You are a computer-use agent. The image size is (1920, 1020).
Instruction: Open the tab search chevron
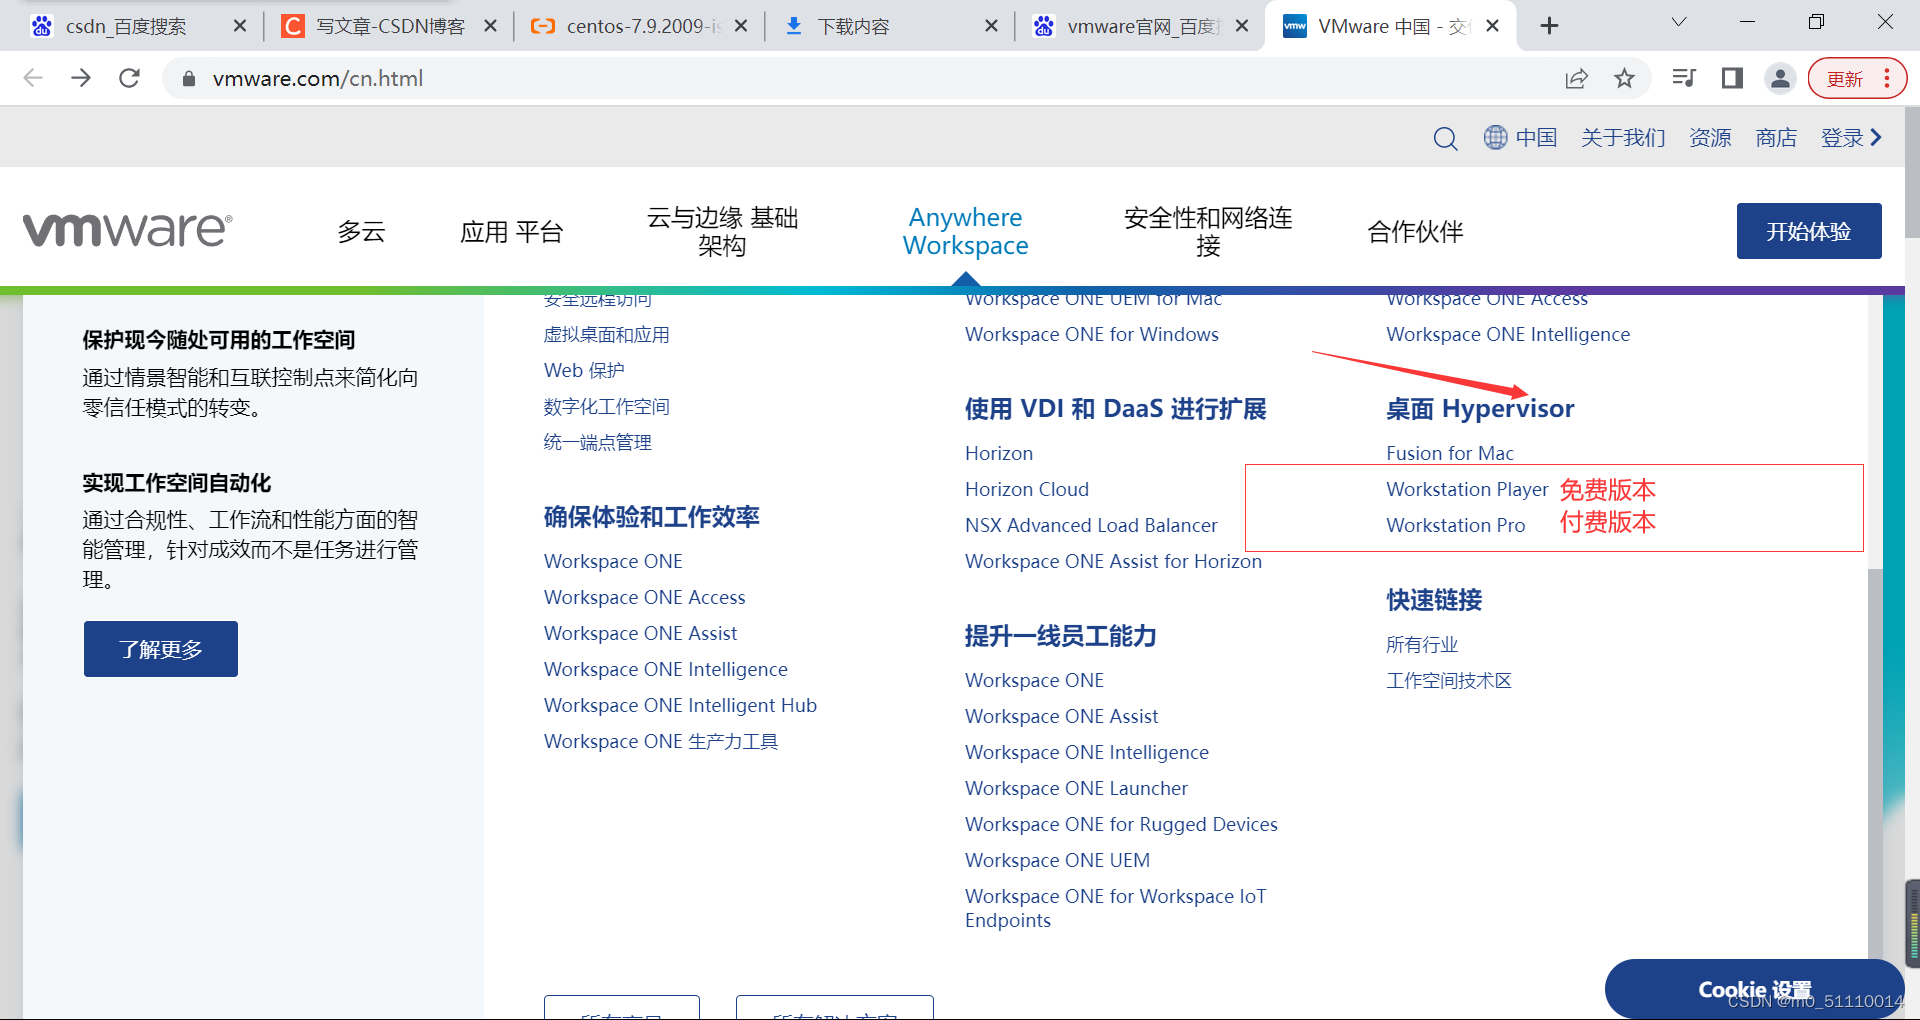1679,21
